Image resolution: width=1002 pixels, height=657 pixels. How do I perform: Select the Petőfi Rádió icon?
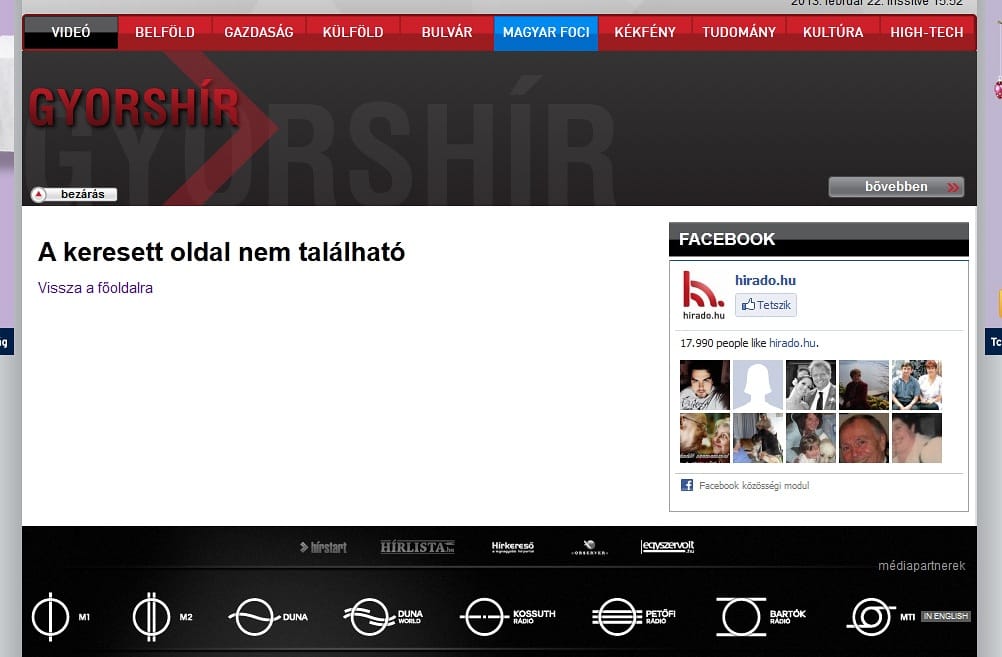click(634, 617)
